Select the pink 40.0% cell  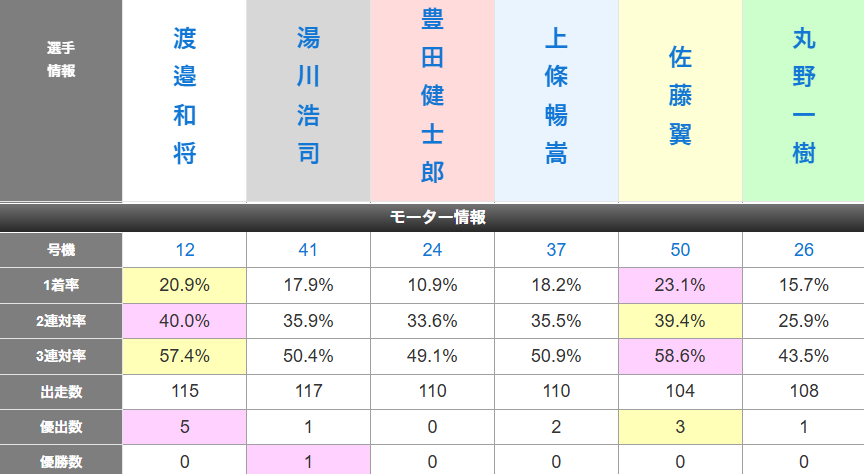(x=185, y=321)
